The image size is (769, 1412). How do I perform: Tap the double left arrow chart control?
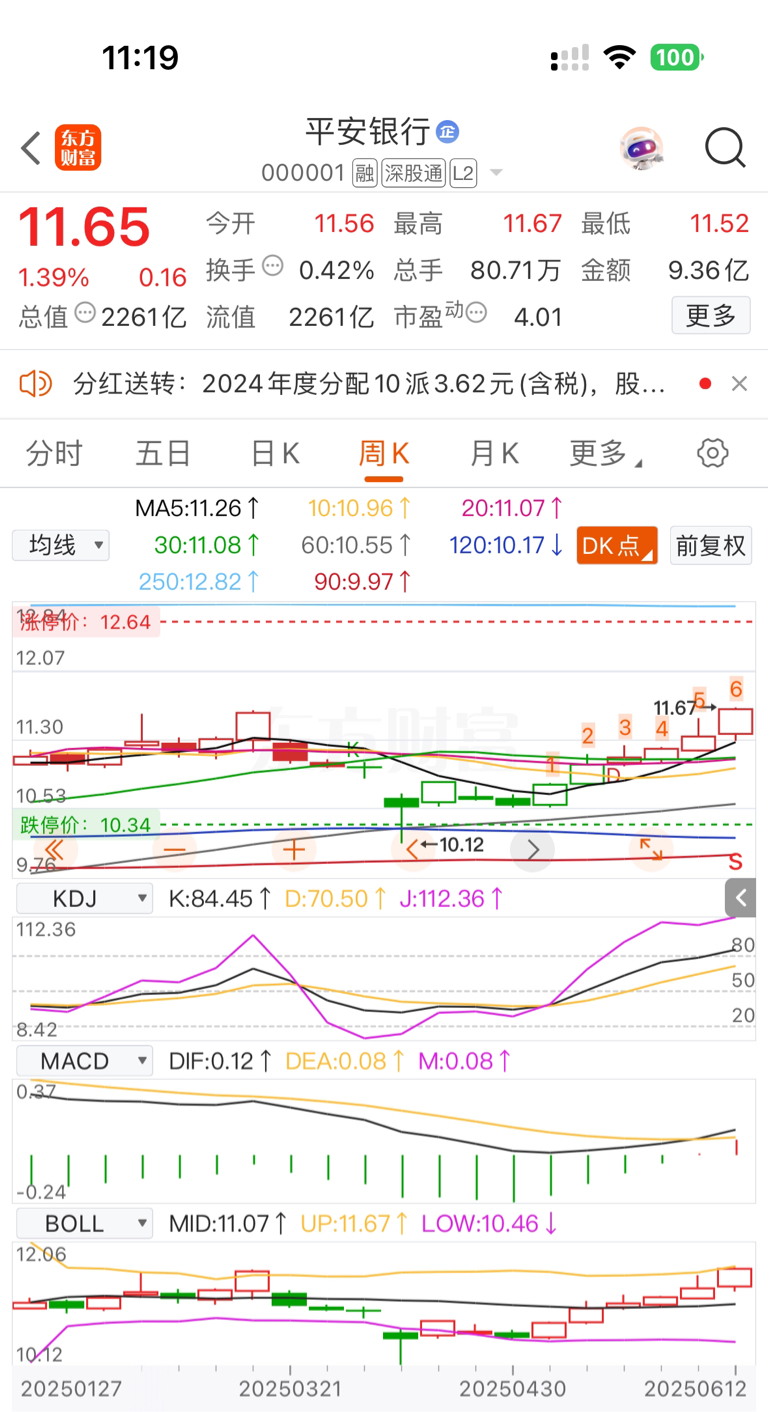(55, 850)
